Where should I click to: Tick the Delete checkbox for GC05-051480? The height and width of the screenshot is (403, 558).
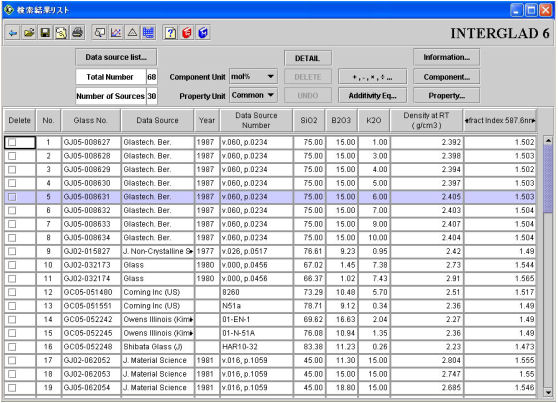[x=12, y=292]
